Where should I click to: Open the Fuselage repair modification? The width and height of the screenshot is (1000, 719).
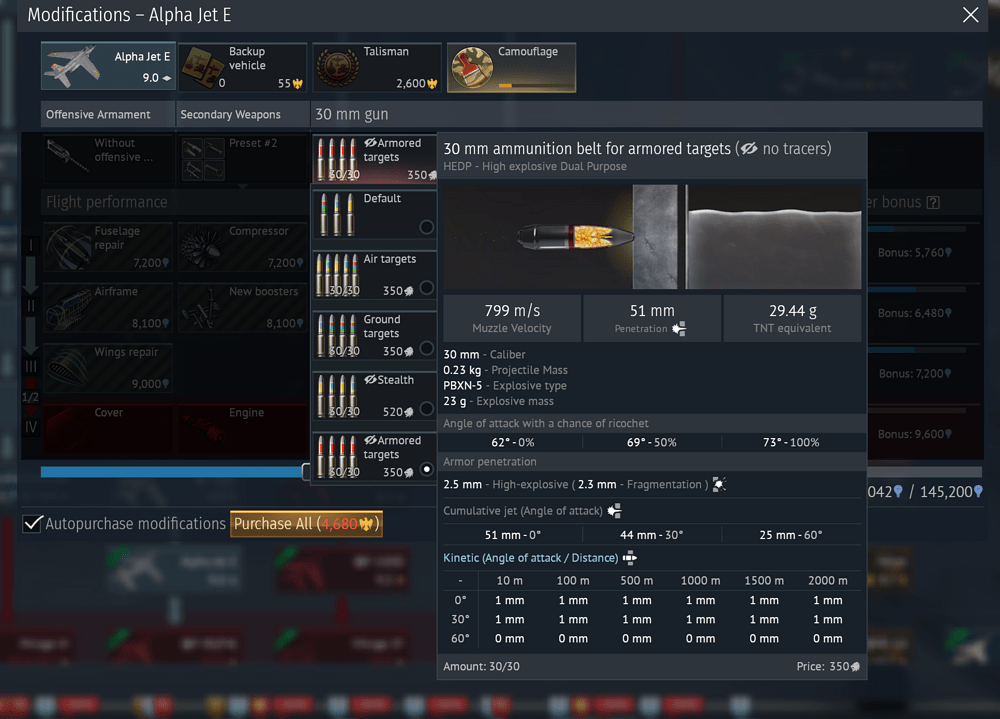[x=108, y=246]
